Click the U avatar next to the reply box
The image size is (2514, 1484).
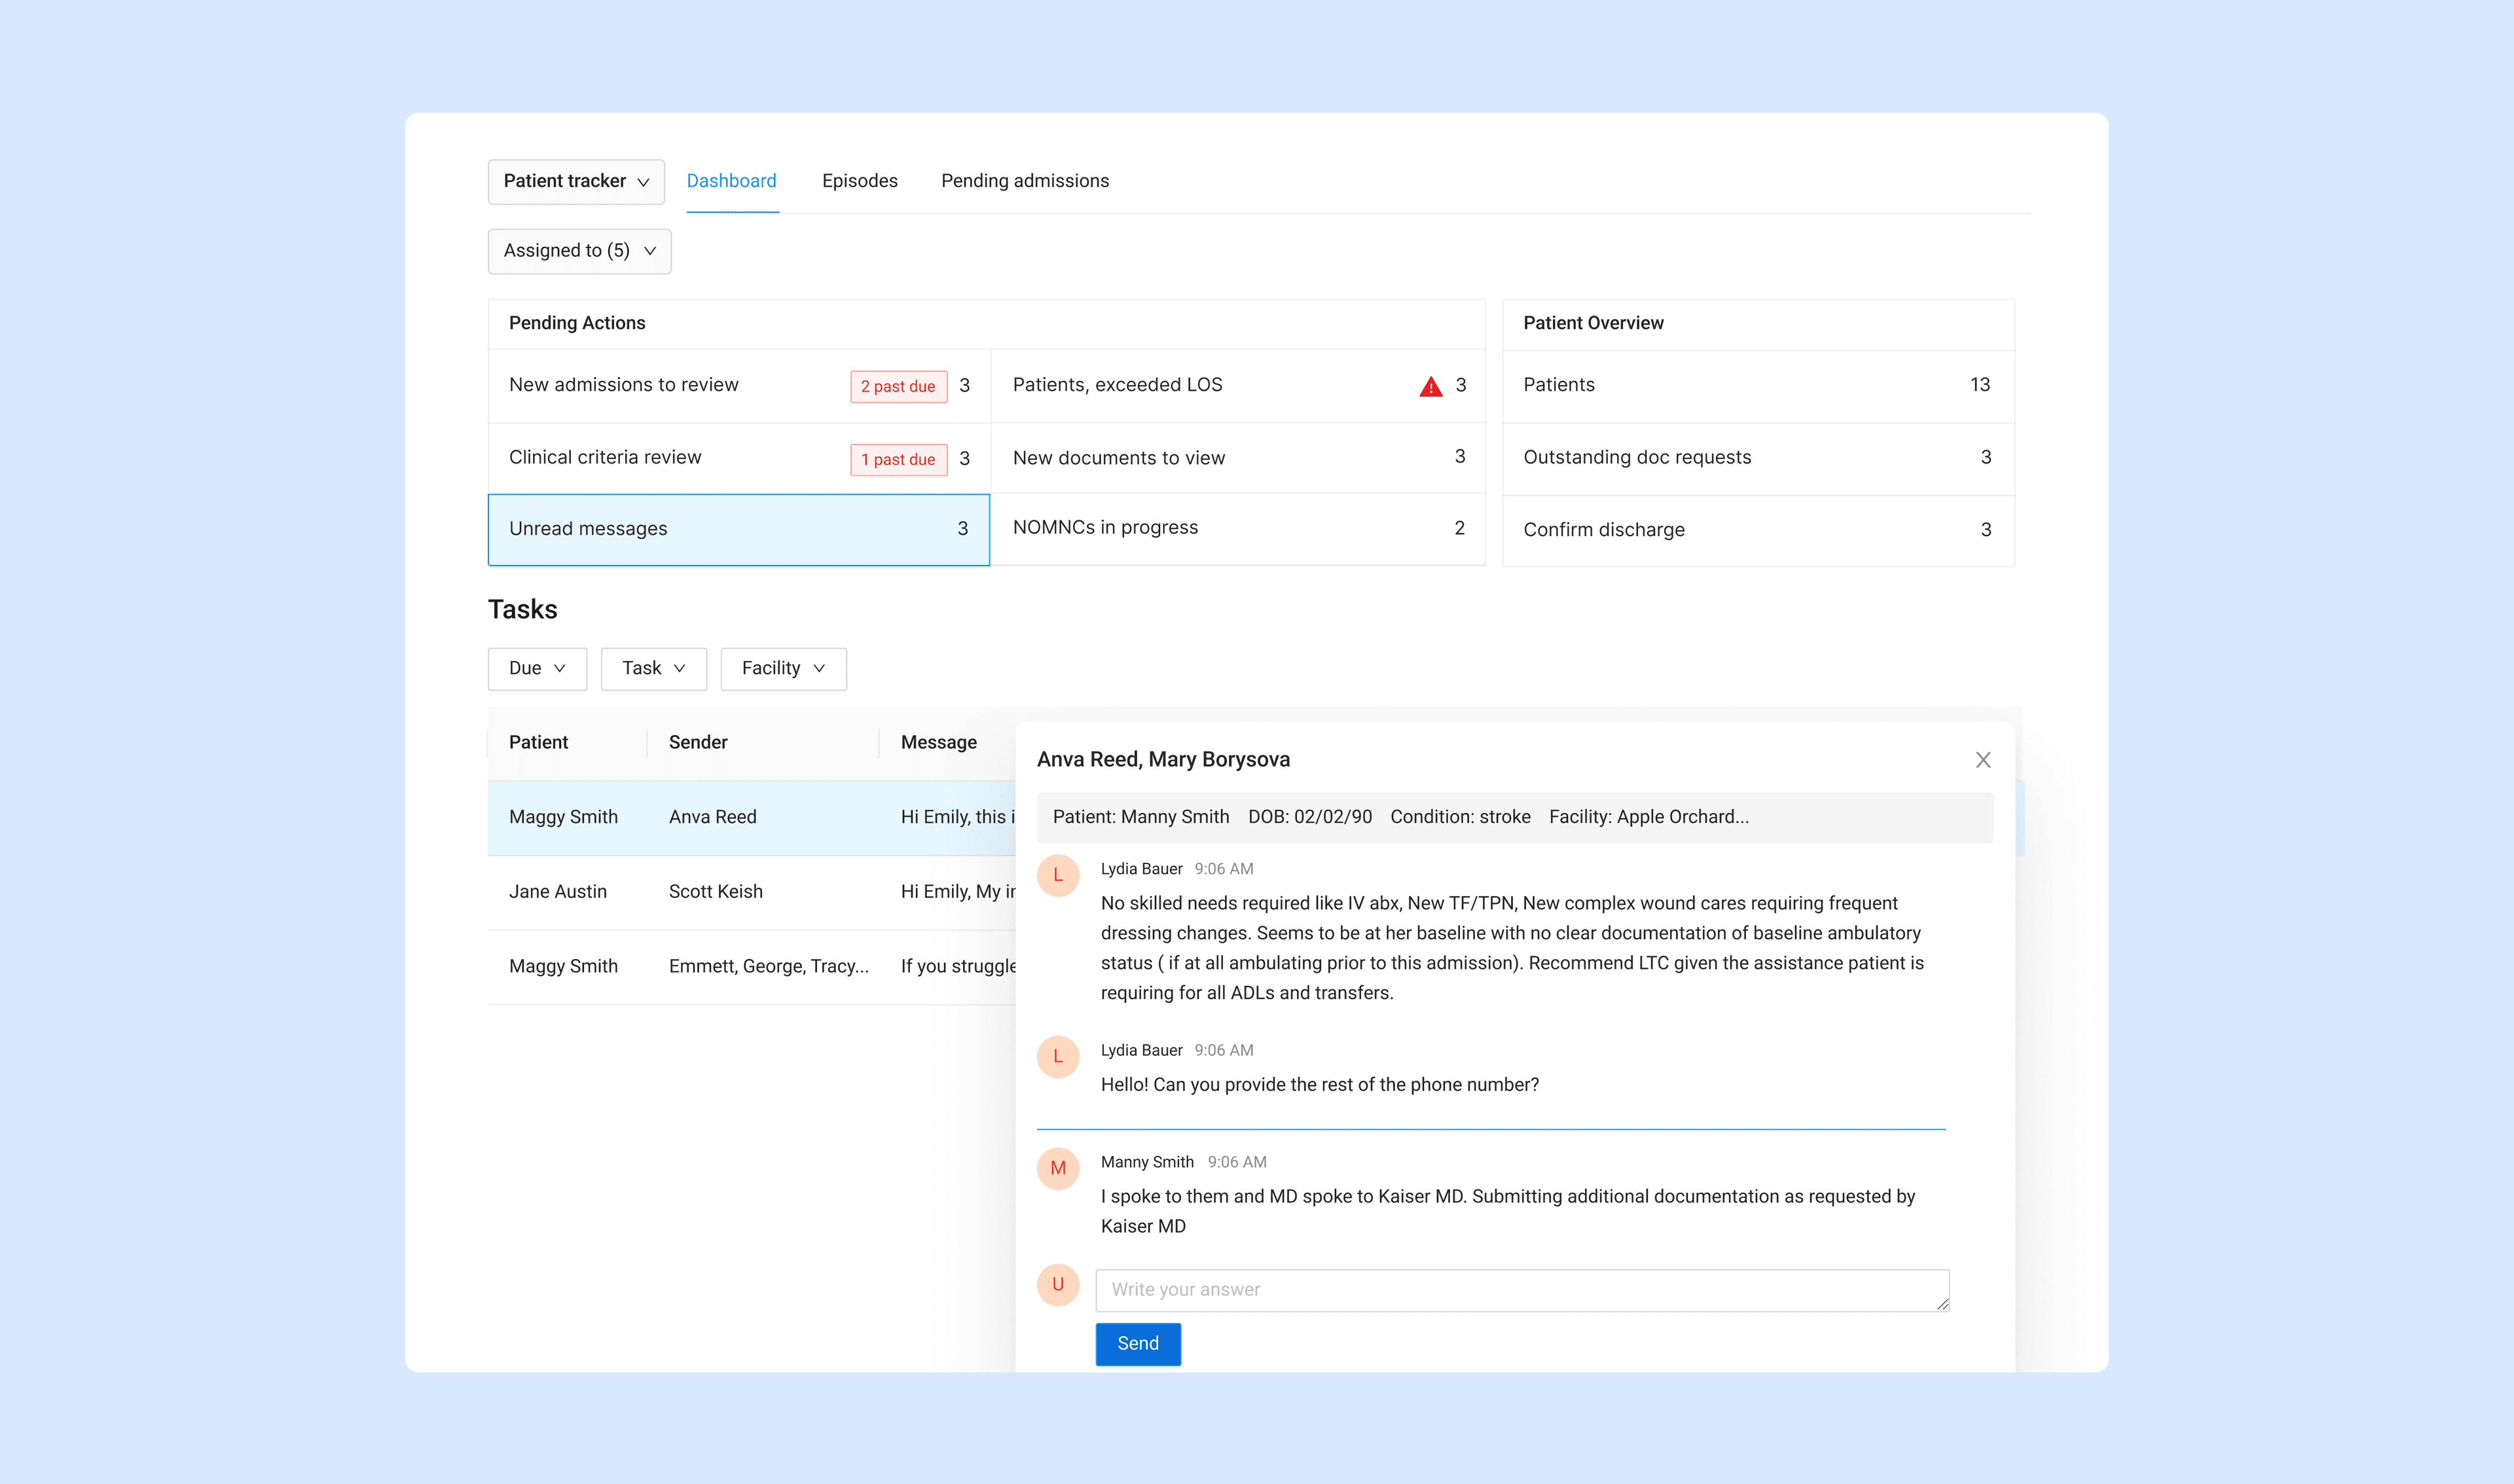(x=1058, y=1285)
